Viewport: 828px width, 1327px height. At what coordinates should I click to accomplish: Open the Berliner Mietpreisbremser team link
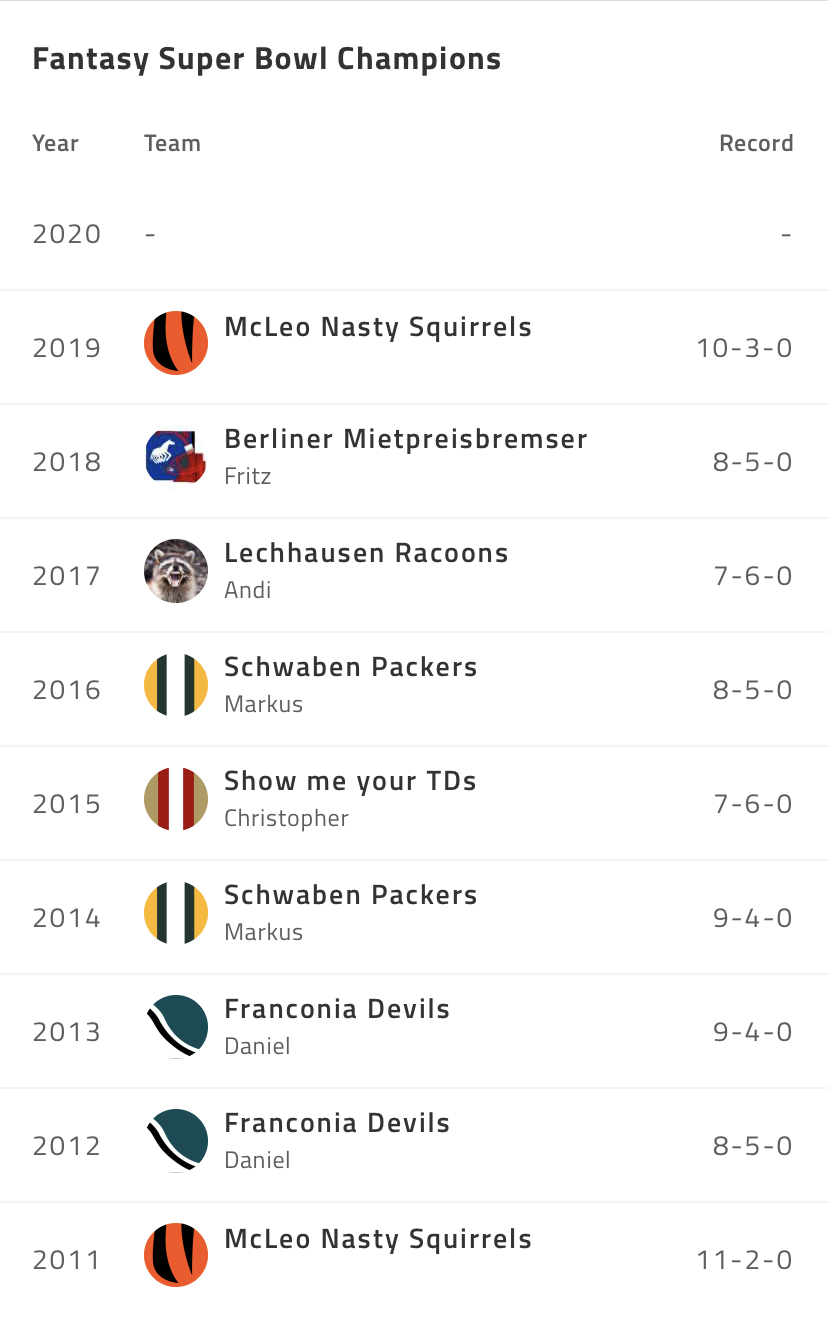click(x=406, y=439)
